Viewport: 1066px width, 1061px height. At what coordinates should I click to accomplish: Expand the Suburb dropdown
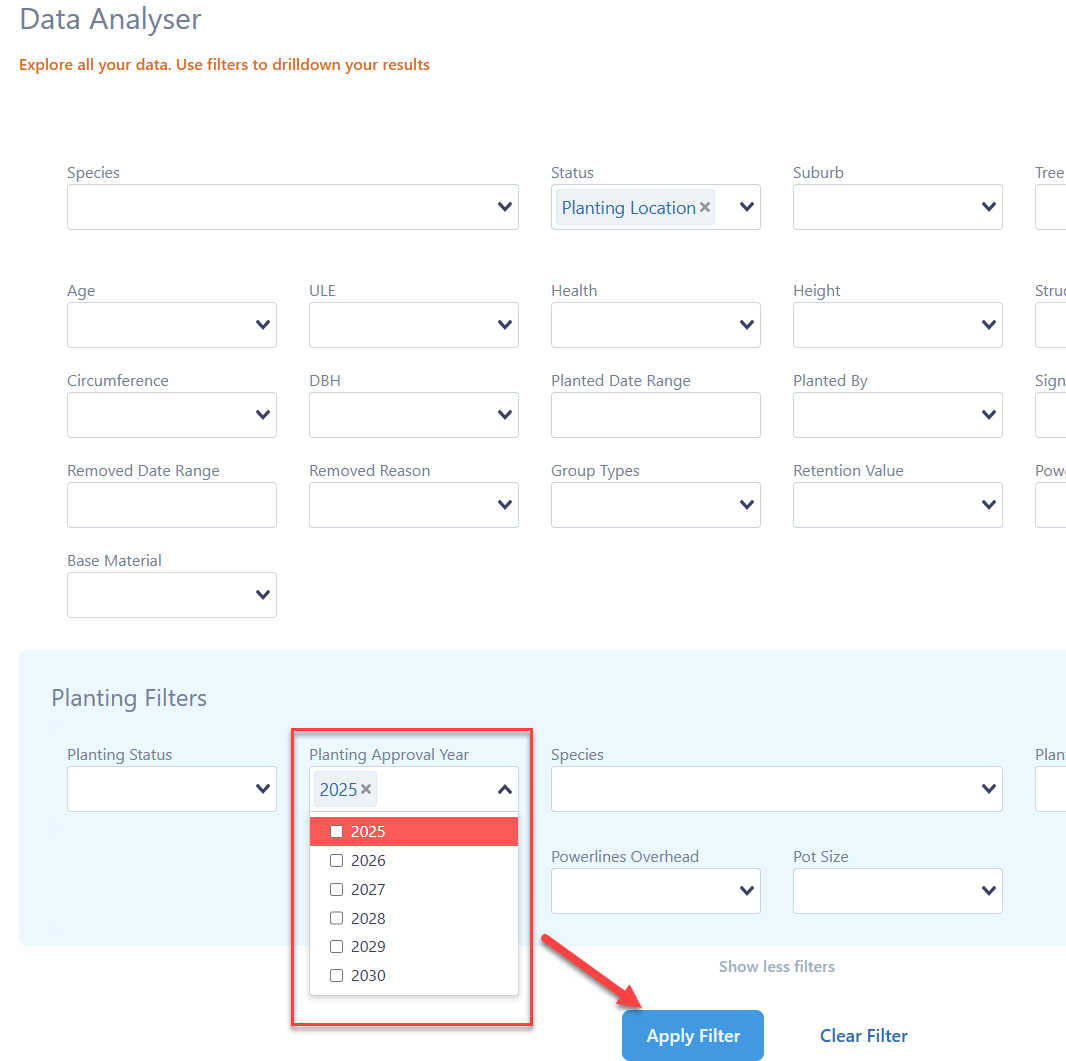897,207
